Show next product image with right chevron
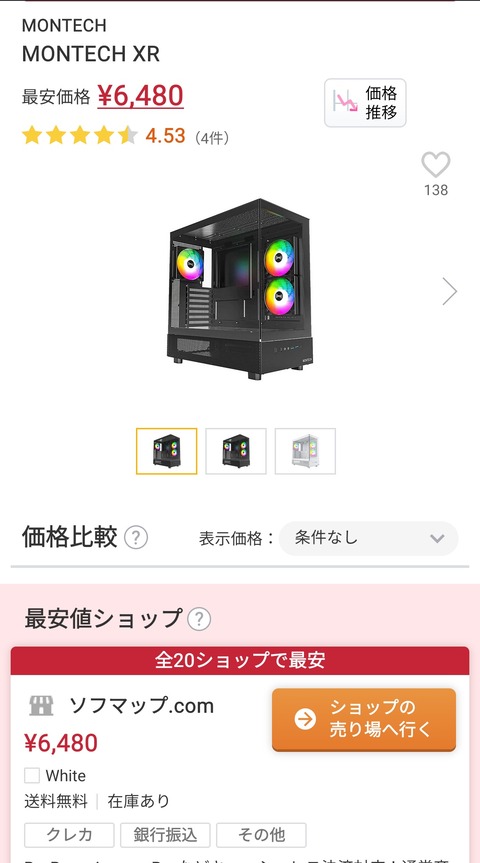Screen dimensions: 480x863 450,291
